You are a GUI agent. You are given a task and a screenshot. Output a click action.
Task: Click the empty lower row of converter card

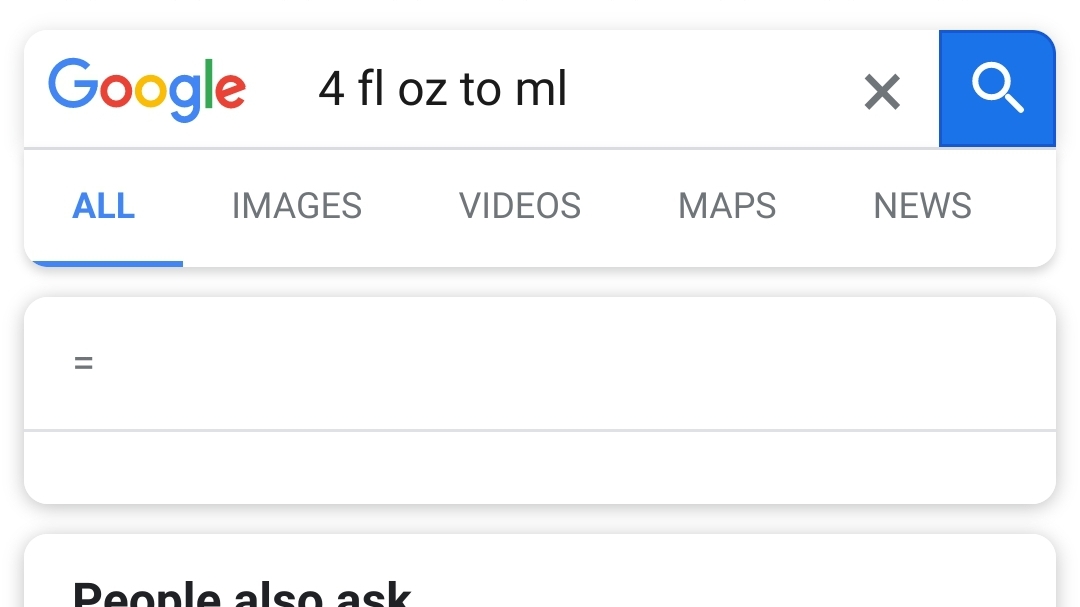[540, 468]
